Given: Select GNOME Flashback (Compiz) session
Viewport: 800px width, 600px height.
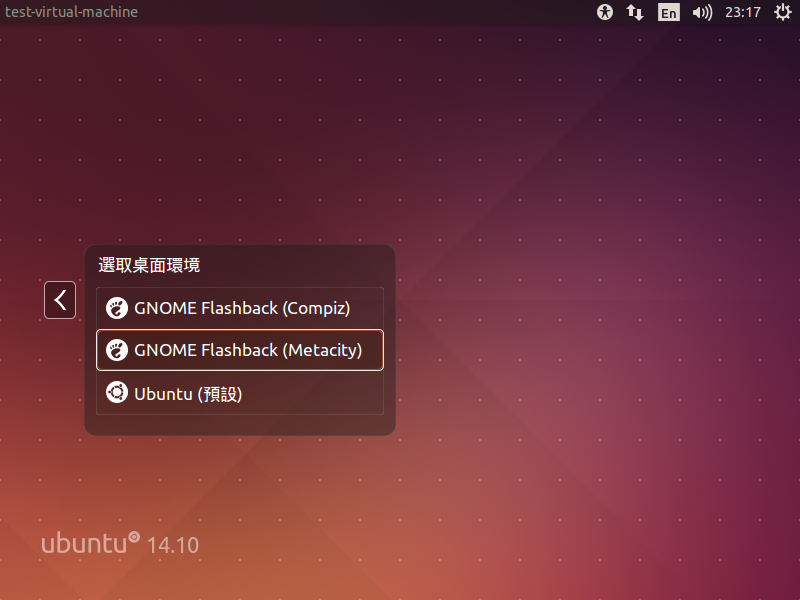Looking at the screenshot, I should 242,308.
